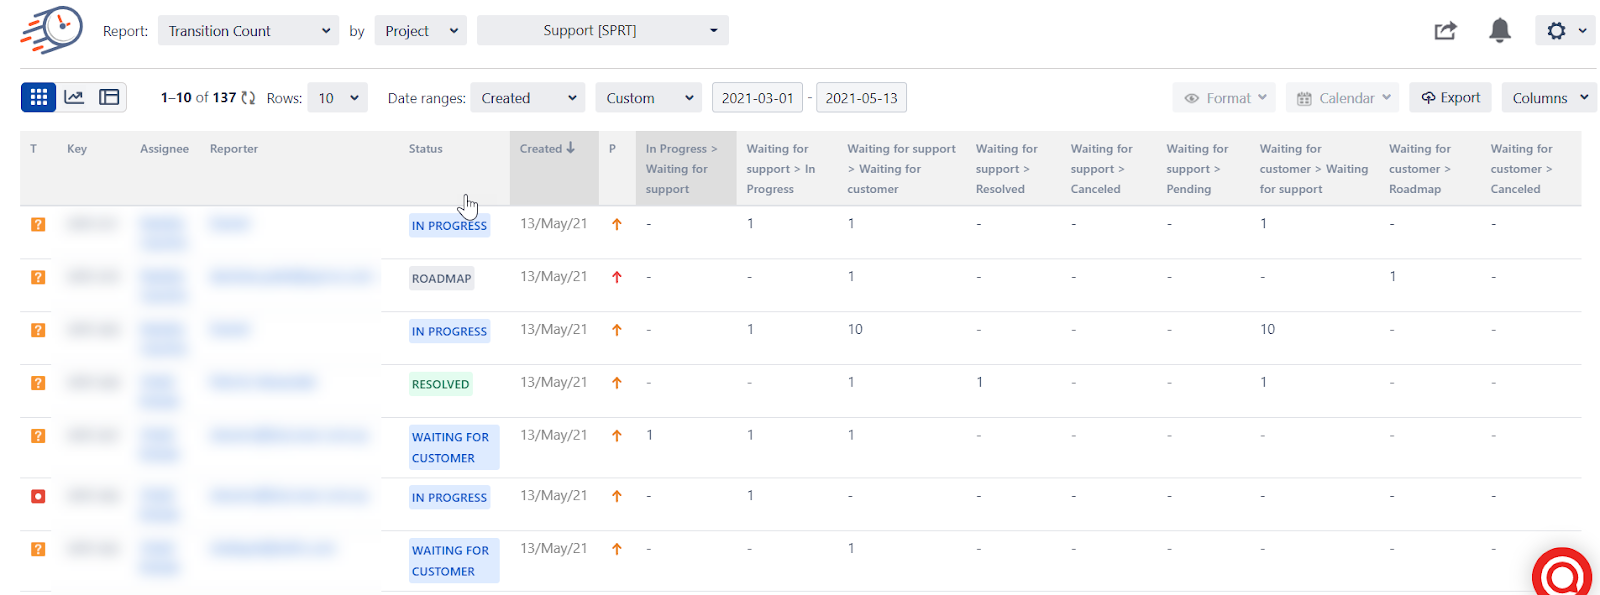Click the Export button

[x=1450, y=98]
